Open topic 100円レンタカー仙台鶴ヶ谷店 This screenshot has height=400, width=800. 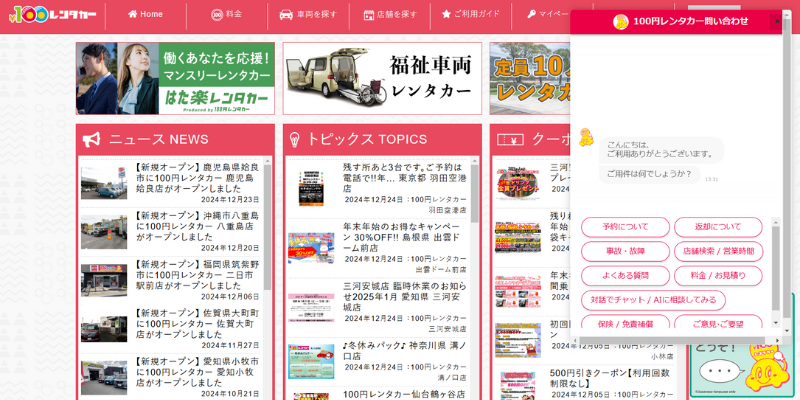[404, 394]
